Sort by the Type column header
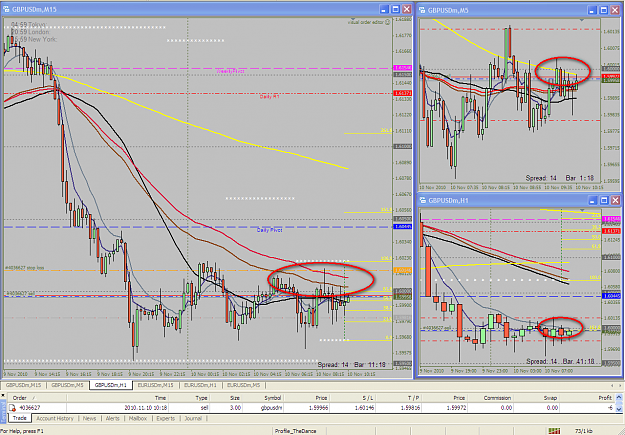 187,398
